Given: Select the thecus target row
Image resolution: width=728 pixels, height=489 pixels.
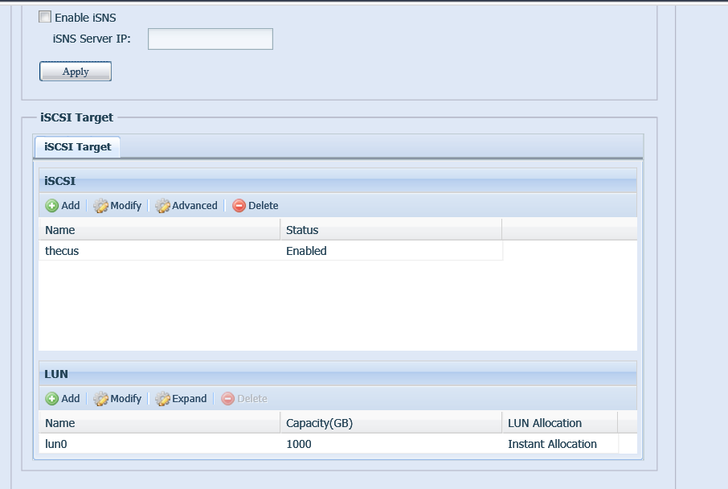Looking at the screenshot, I should click(x=62, y=251).
